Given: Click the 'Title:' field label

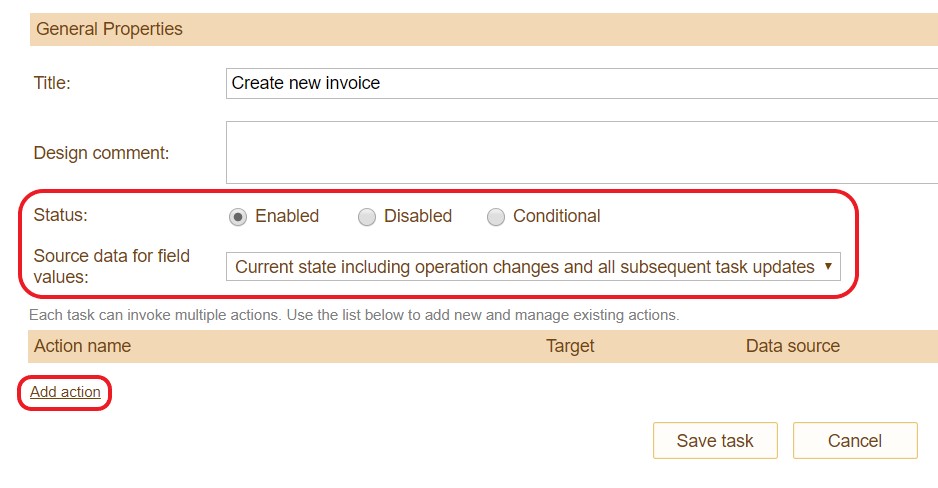Looking at the screenshot, I should pos(52,83).
